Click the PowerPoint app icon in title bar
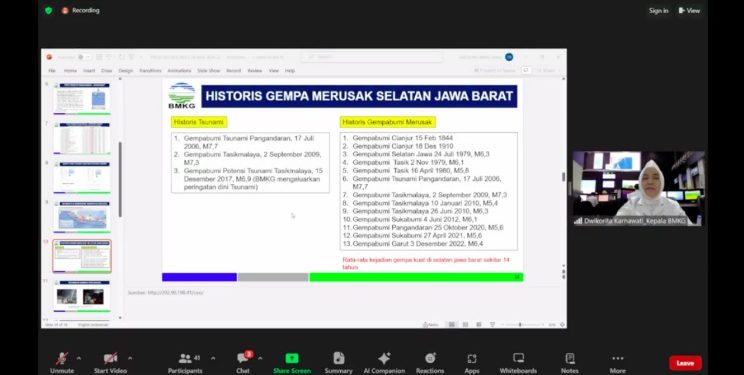The width and height of the screenshot is (744, 375). 49,57
